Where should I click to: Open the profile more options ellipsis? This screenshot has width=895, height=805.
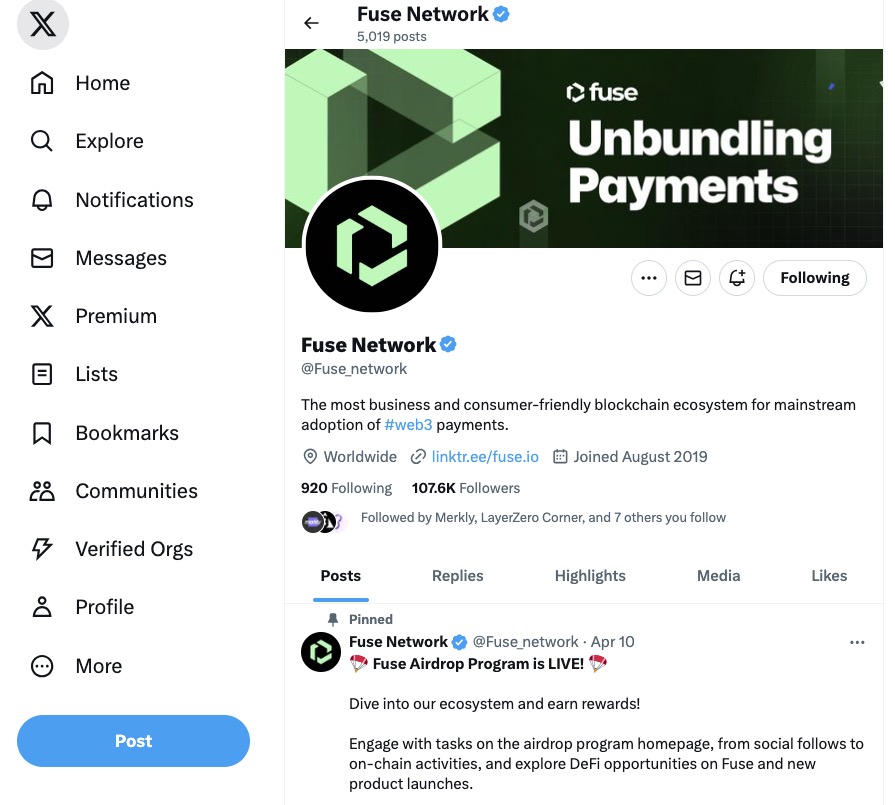coord(648,278)
